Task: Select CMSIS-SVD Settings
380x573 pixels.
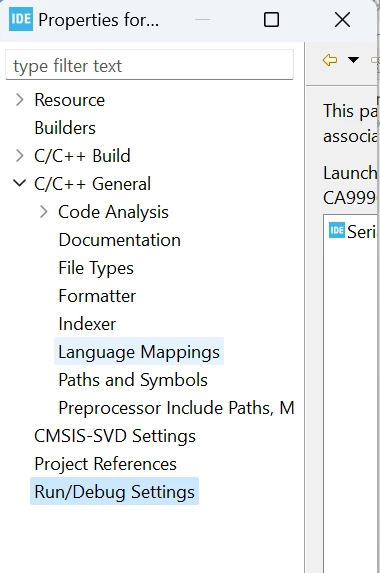Action: coord(115,436)
